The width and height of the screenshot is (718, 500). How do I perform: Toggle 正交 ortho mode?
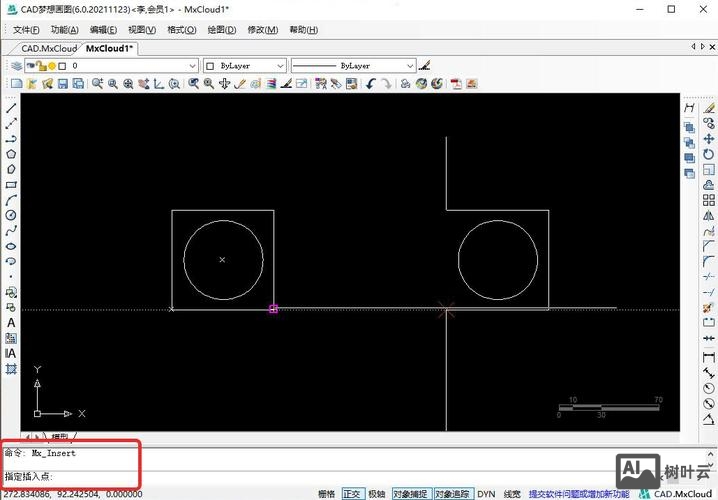(x=352, y=494)
